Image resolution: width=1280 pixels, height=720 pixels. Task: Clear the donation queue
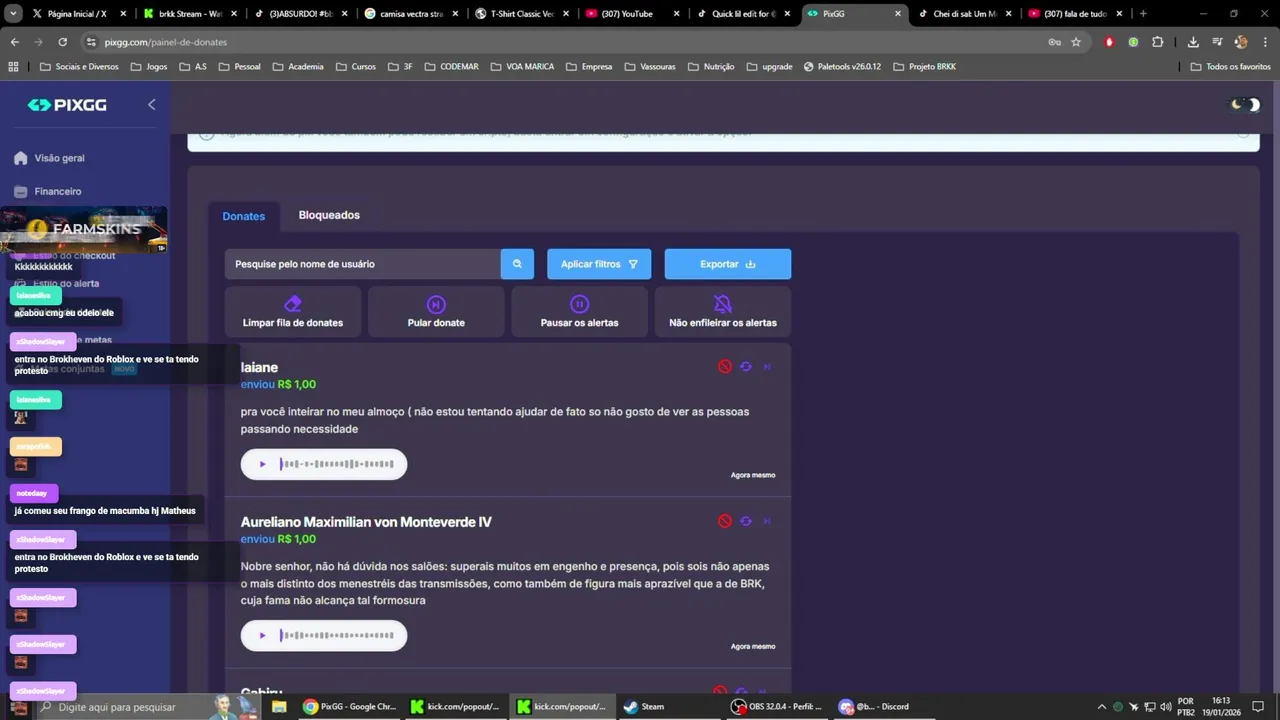point(293,312)
